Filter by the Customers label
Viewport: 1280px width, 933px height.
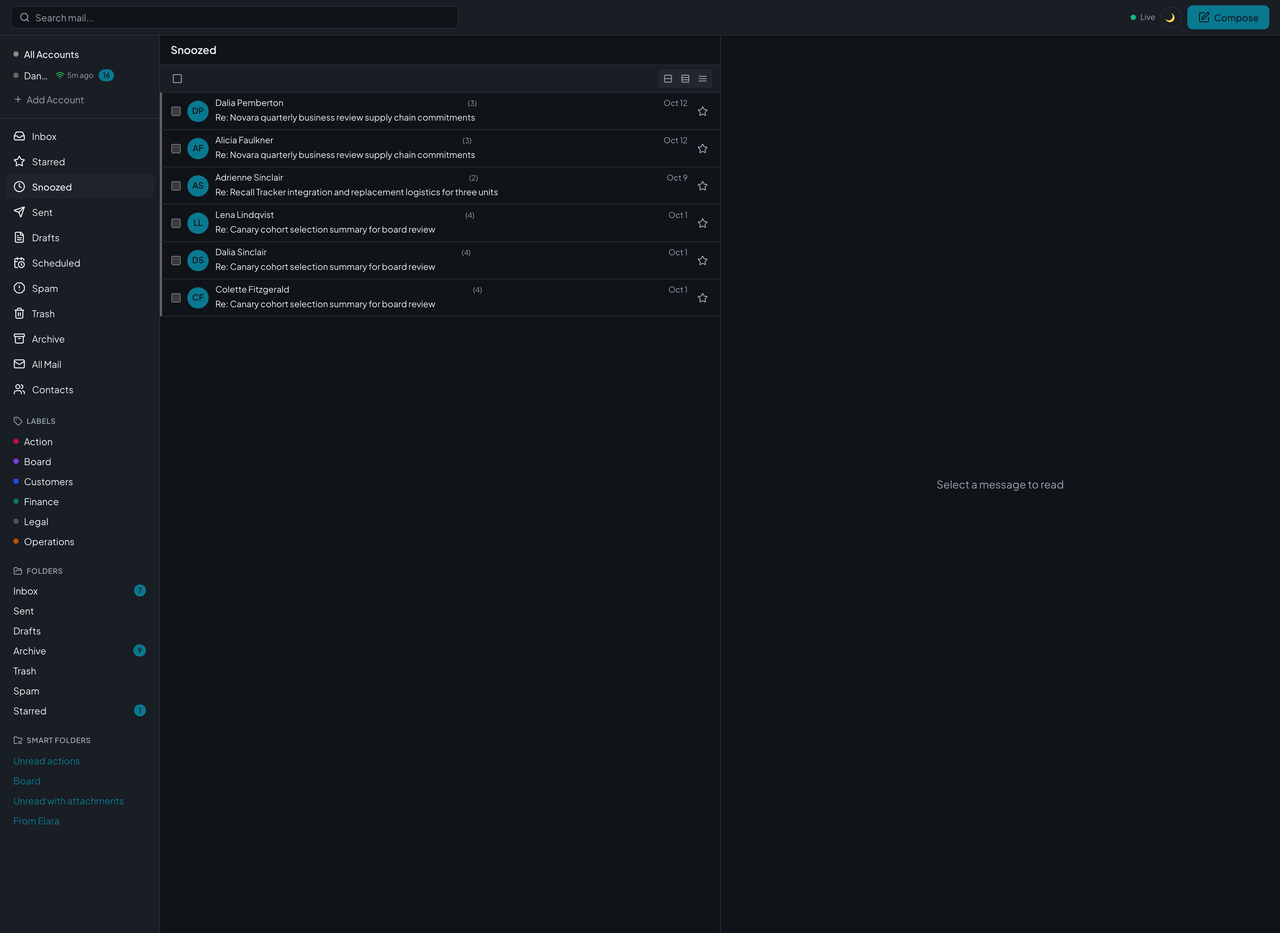pos(48,482)
